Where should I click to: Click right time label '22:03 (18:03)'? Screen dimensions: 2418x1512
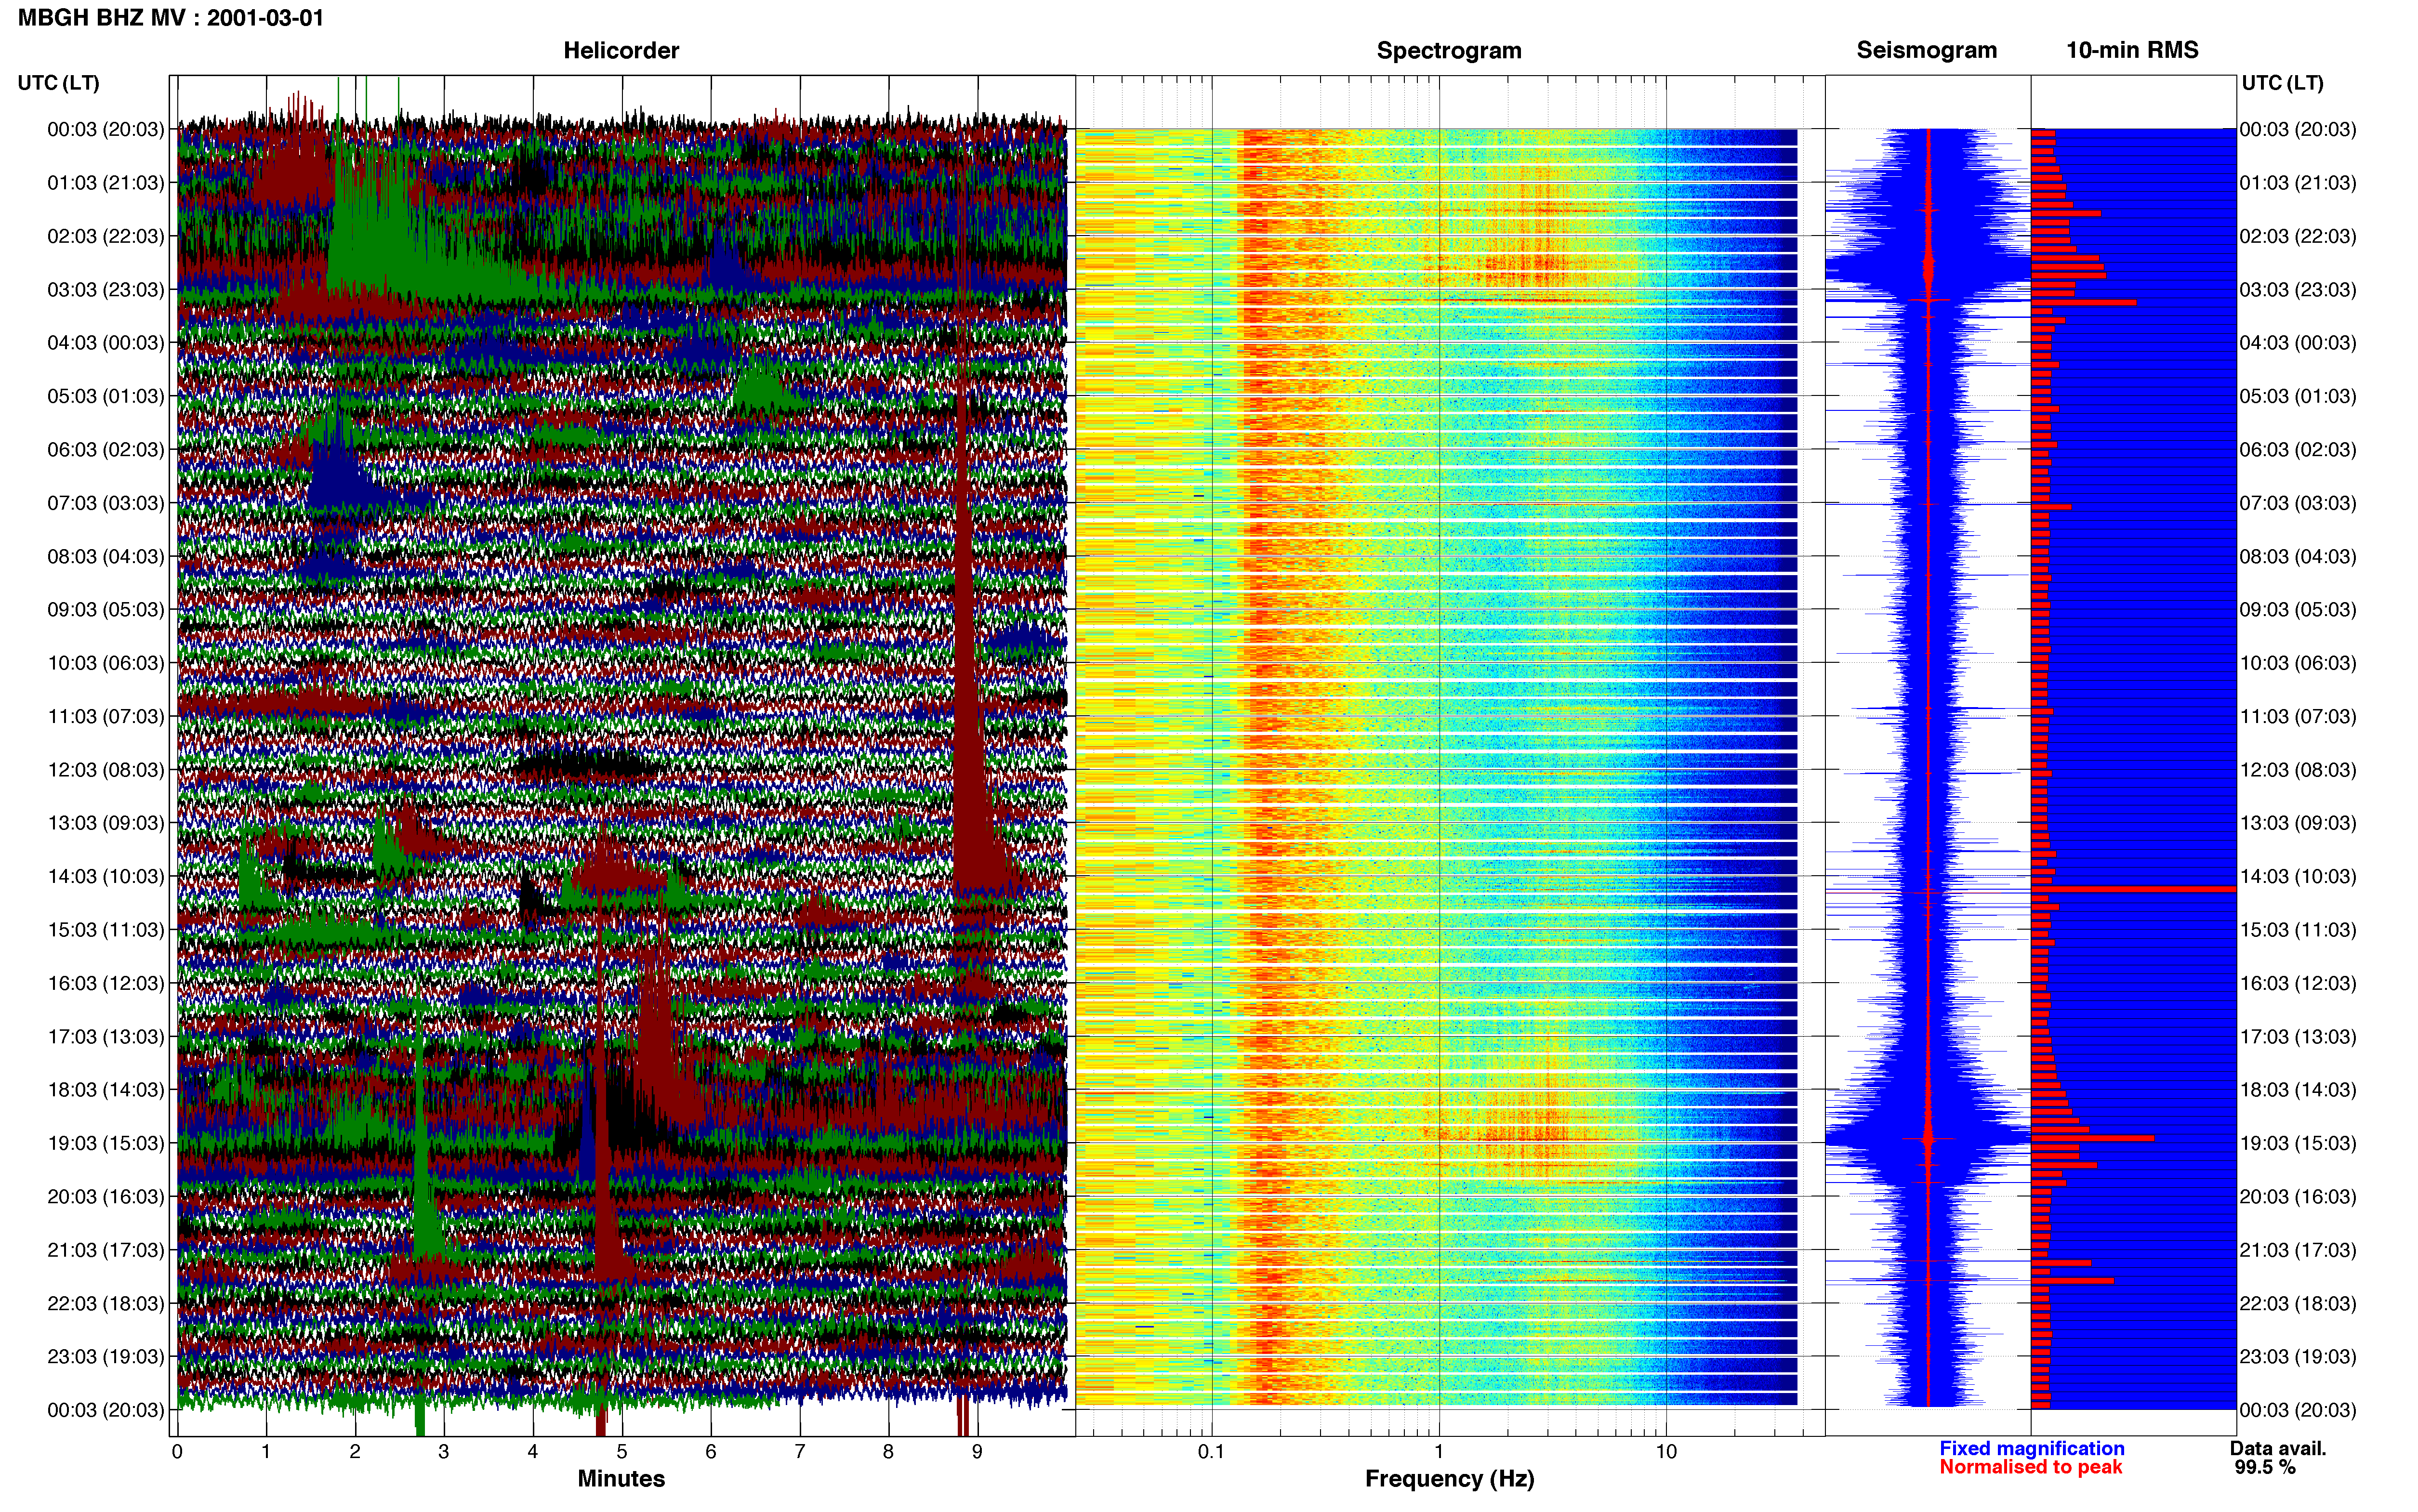2298,1304
